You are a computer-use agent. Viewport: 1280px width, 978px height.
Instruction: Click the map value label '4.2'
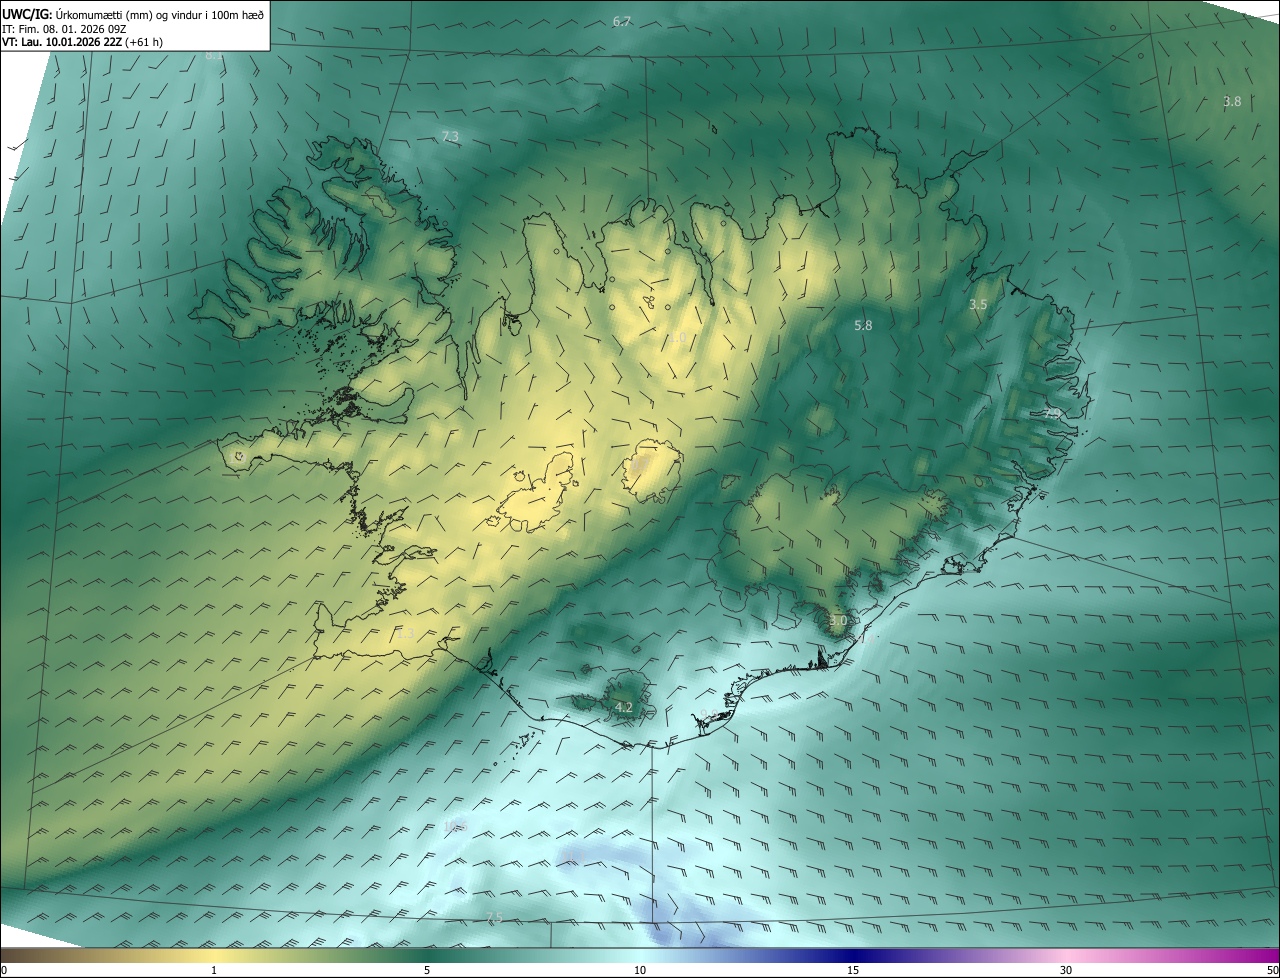tap(624, 707)
